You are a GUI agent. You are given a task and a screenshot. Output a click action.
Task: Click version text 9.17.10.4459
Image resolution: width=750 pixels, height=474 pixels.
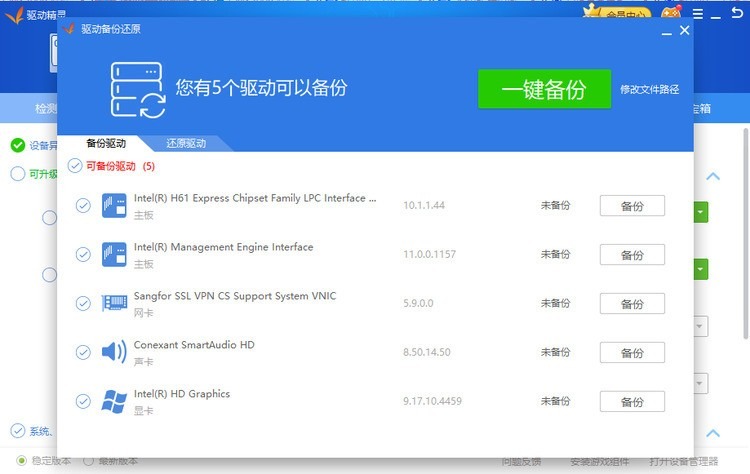(x=432, y=401)
